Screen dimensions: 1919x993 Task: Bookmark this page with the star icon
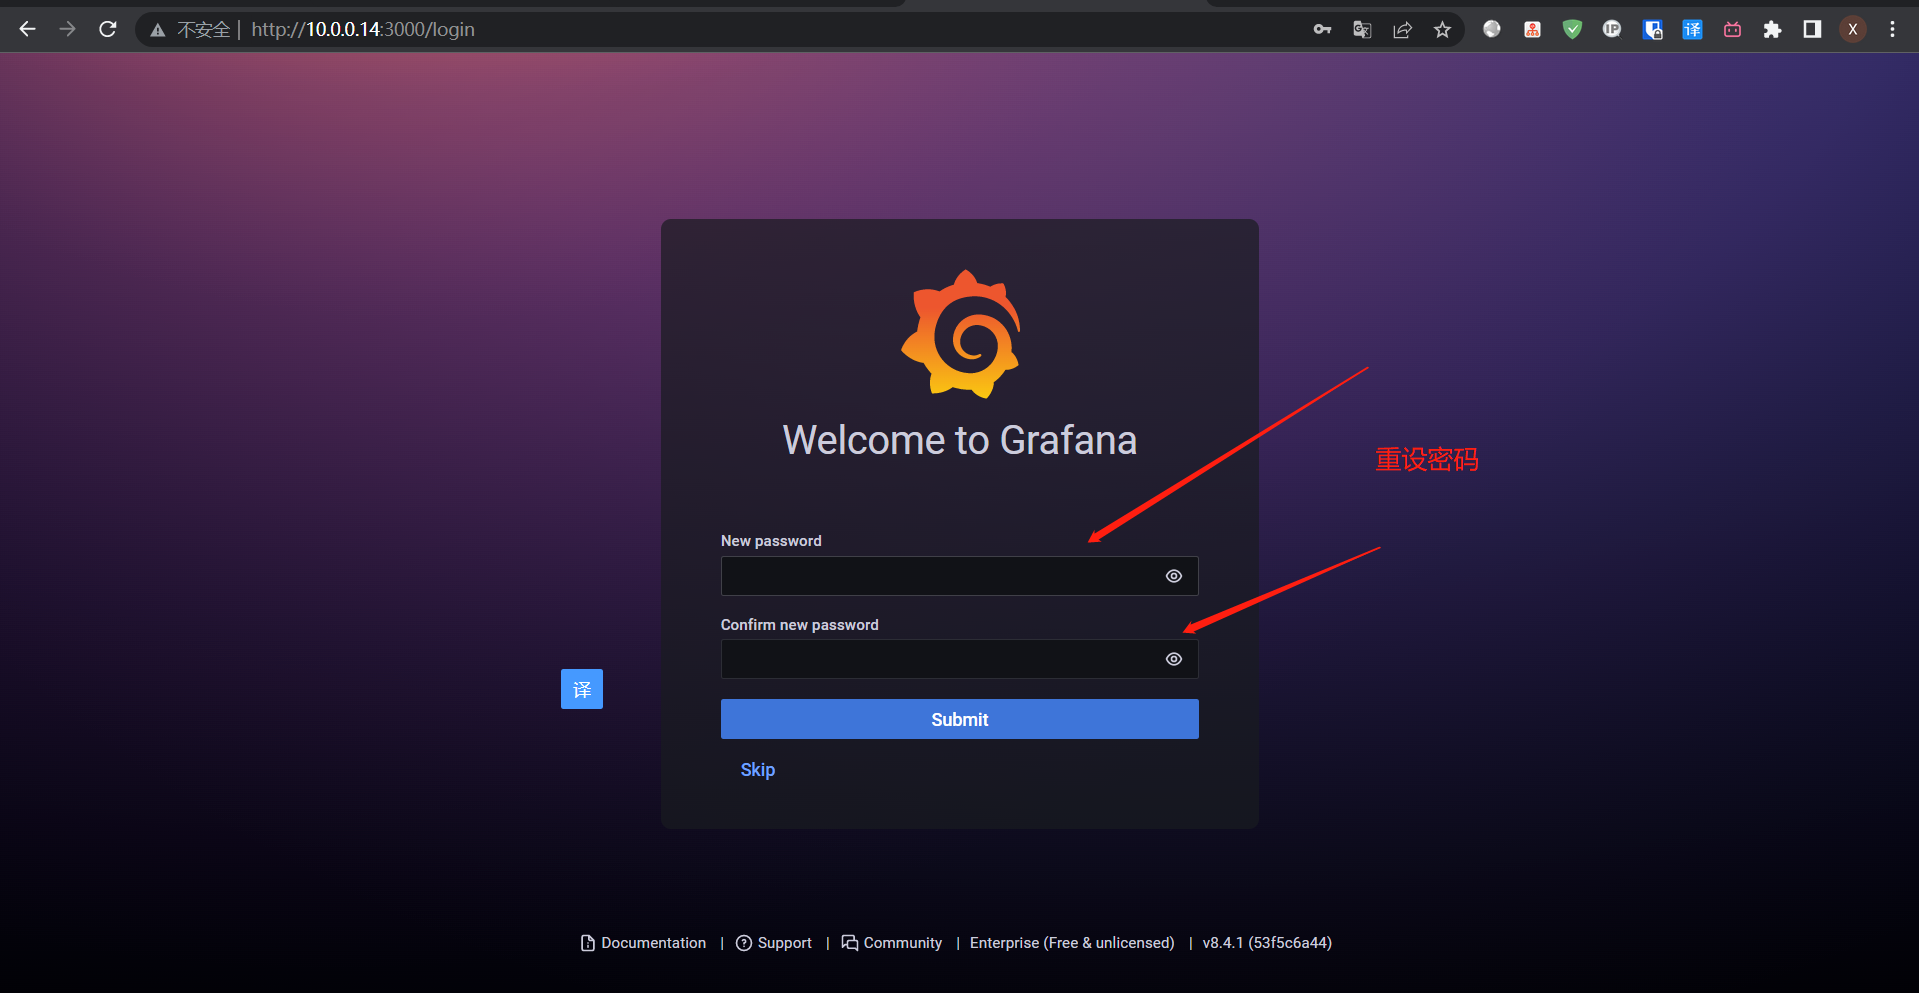tap(1442, 29)
